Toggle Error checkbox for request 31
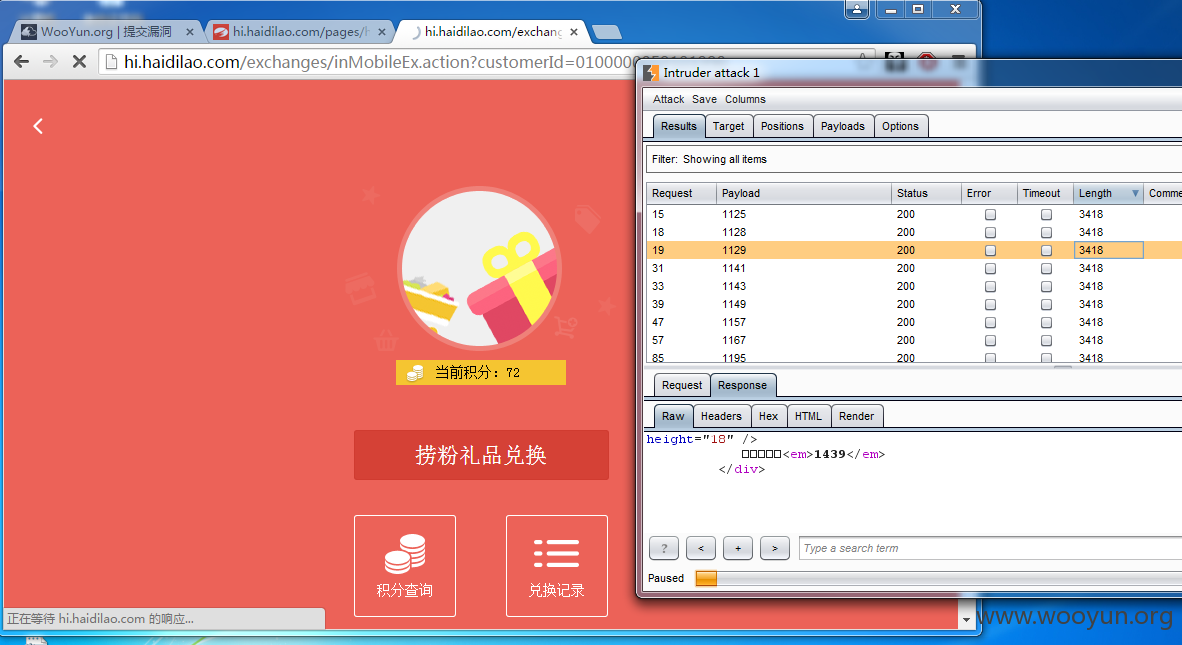Viewport: 1182px width, 645px height. (991, 269)
